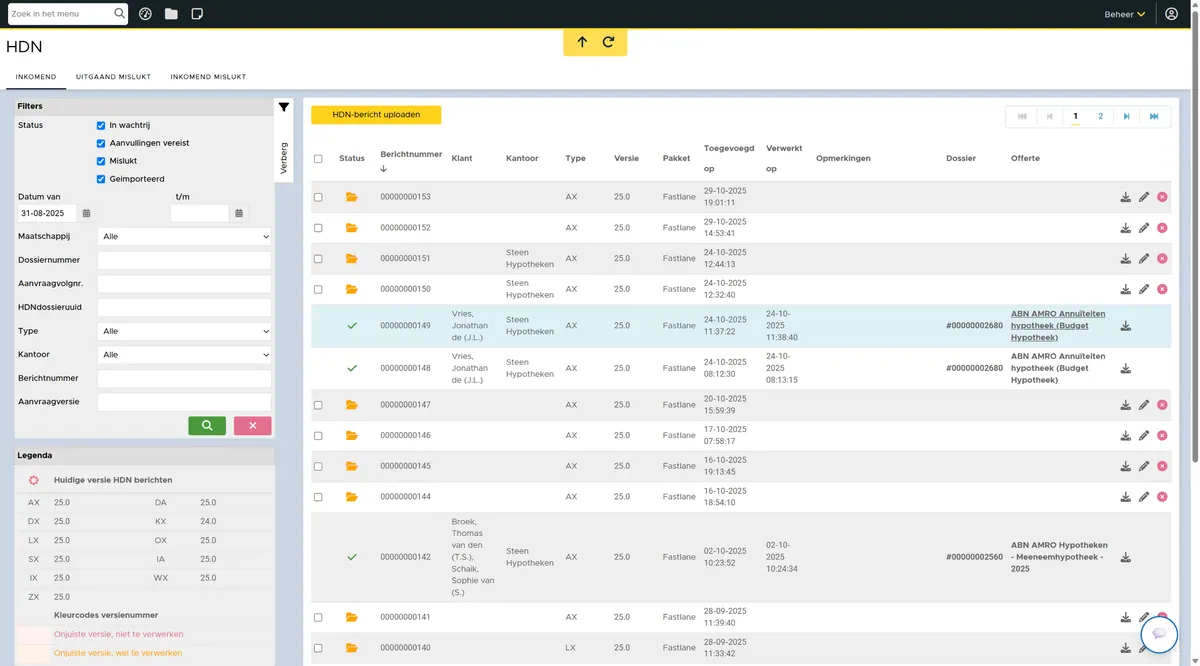Open calendar picker for Datum van

point(86,213)
